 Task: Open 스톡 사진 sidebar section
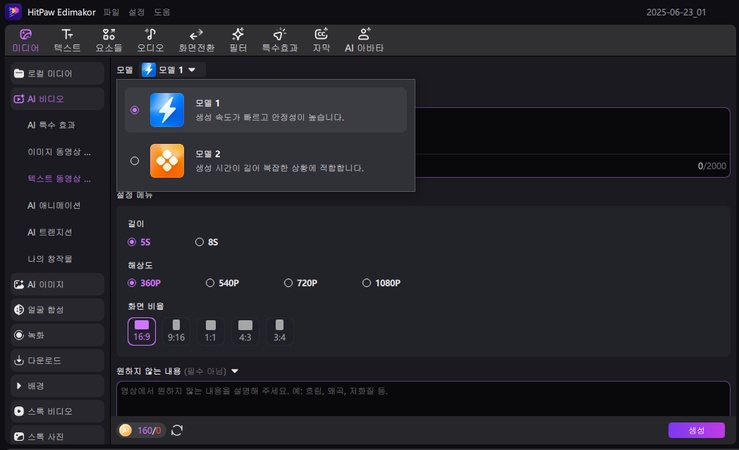(x=57, y=436)
